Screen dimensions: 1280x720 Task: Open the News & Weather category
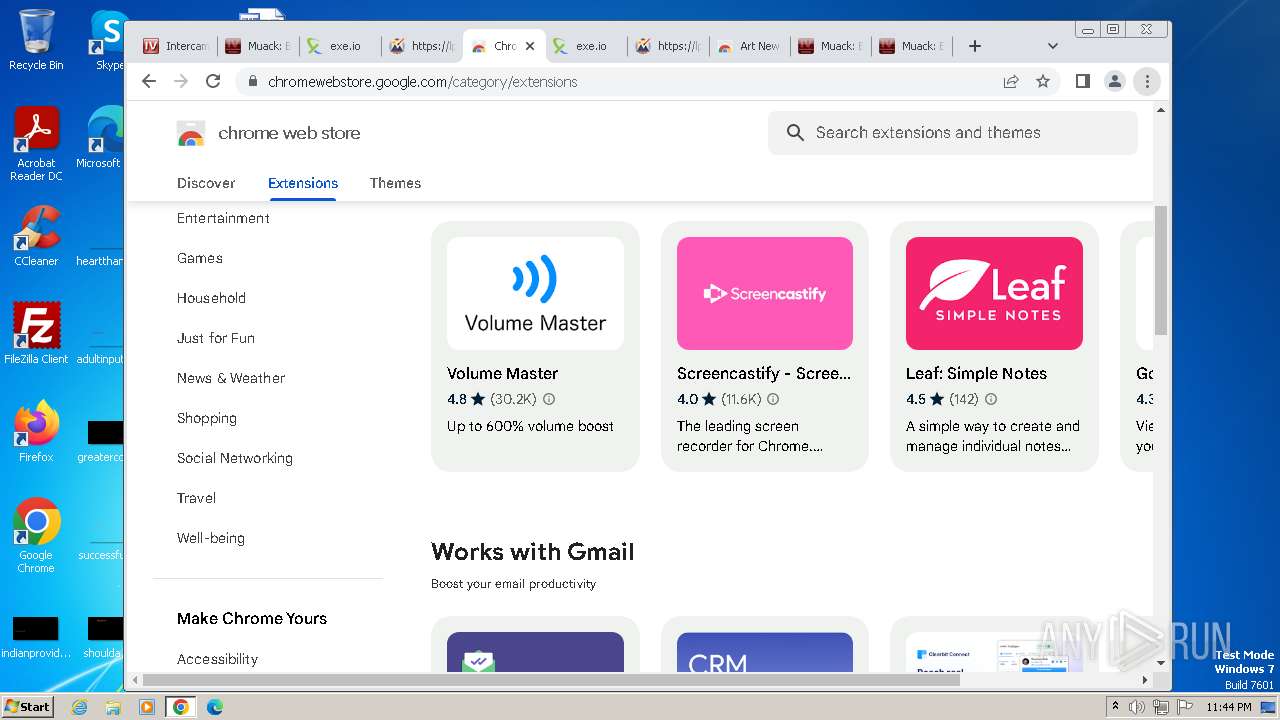click(x=231, y=378)
